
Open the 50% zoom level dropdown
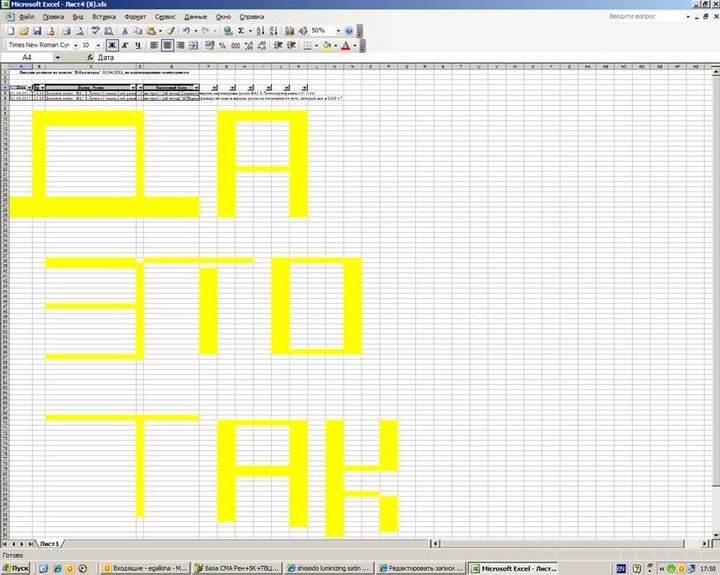(337, 31)
